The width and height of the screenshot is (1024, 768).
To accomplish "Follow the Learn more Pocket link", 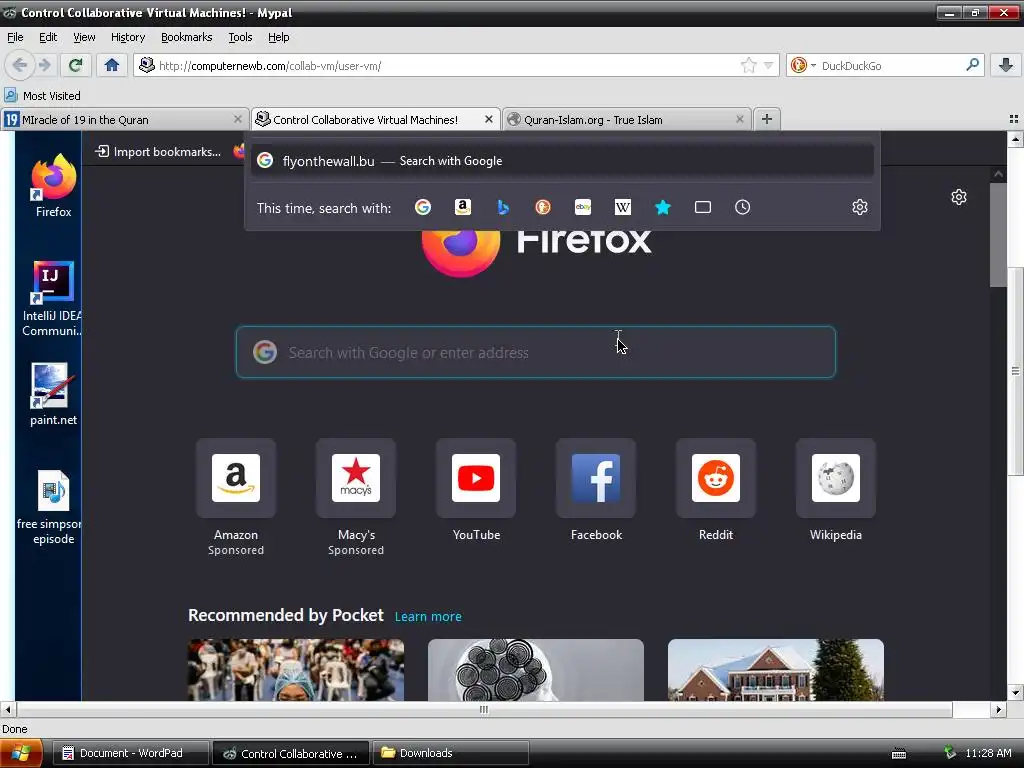I will tap(428, 616).
